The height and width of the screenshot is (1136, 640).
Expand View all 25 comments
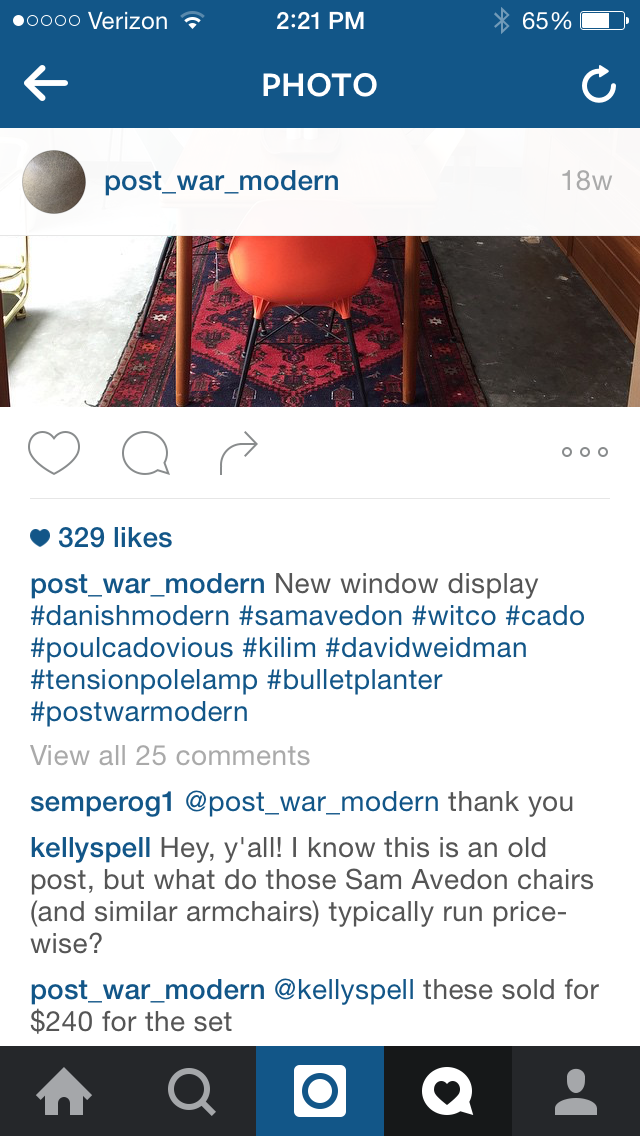pos(170,756)
